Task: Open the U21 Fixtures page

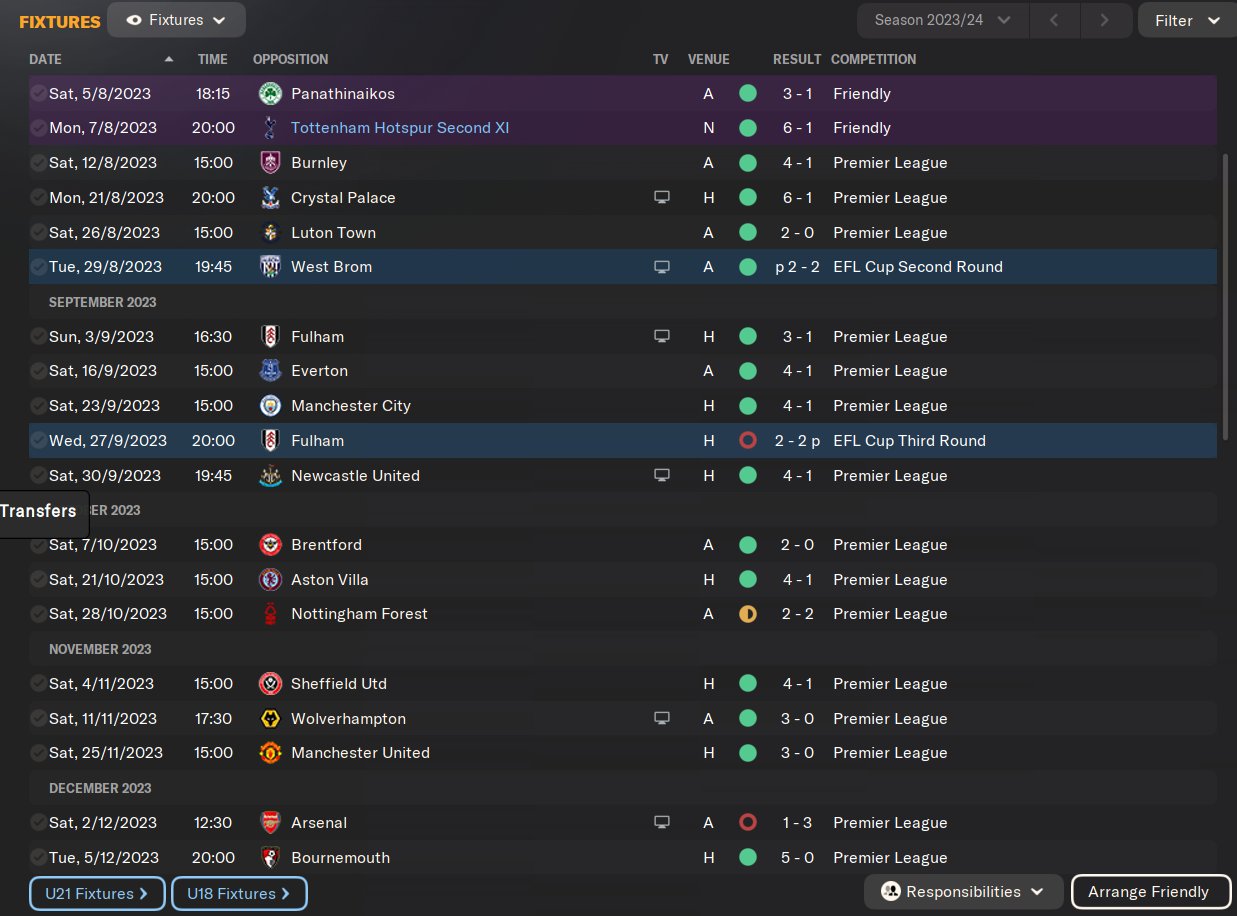Action: pos(96,893)
